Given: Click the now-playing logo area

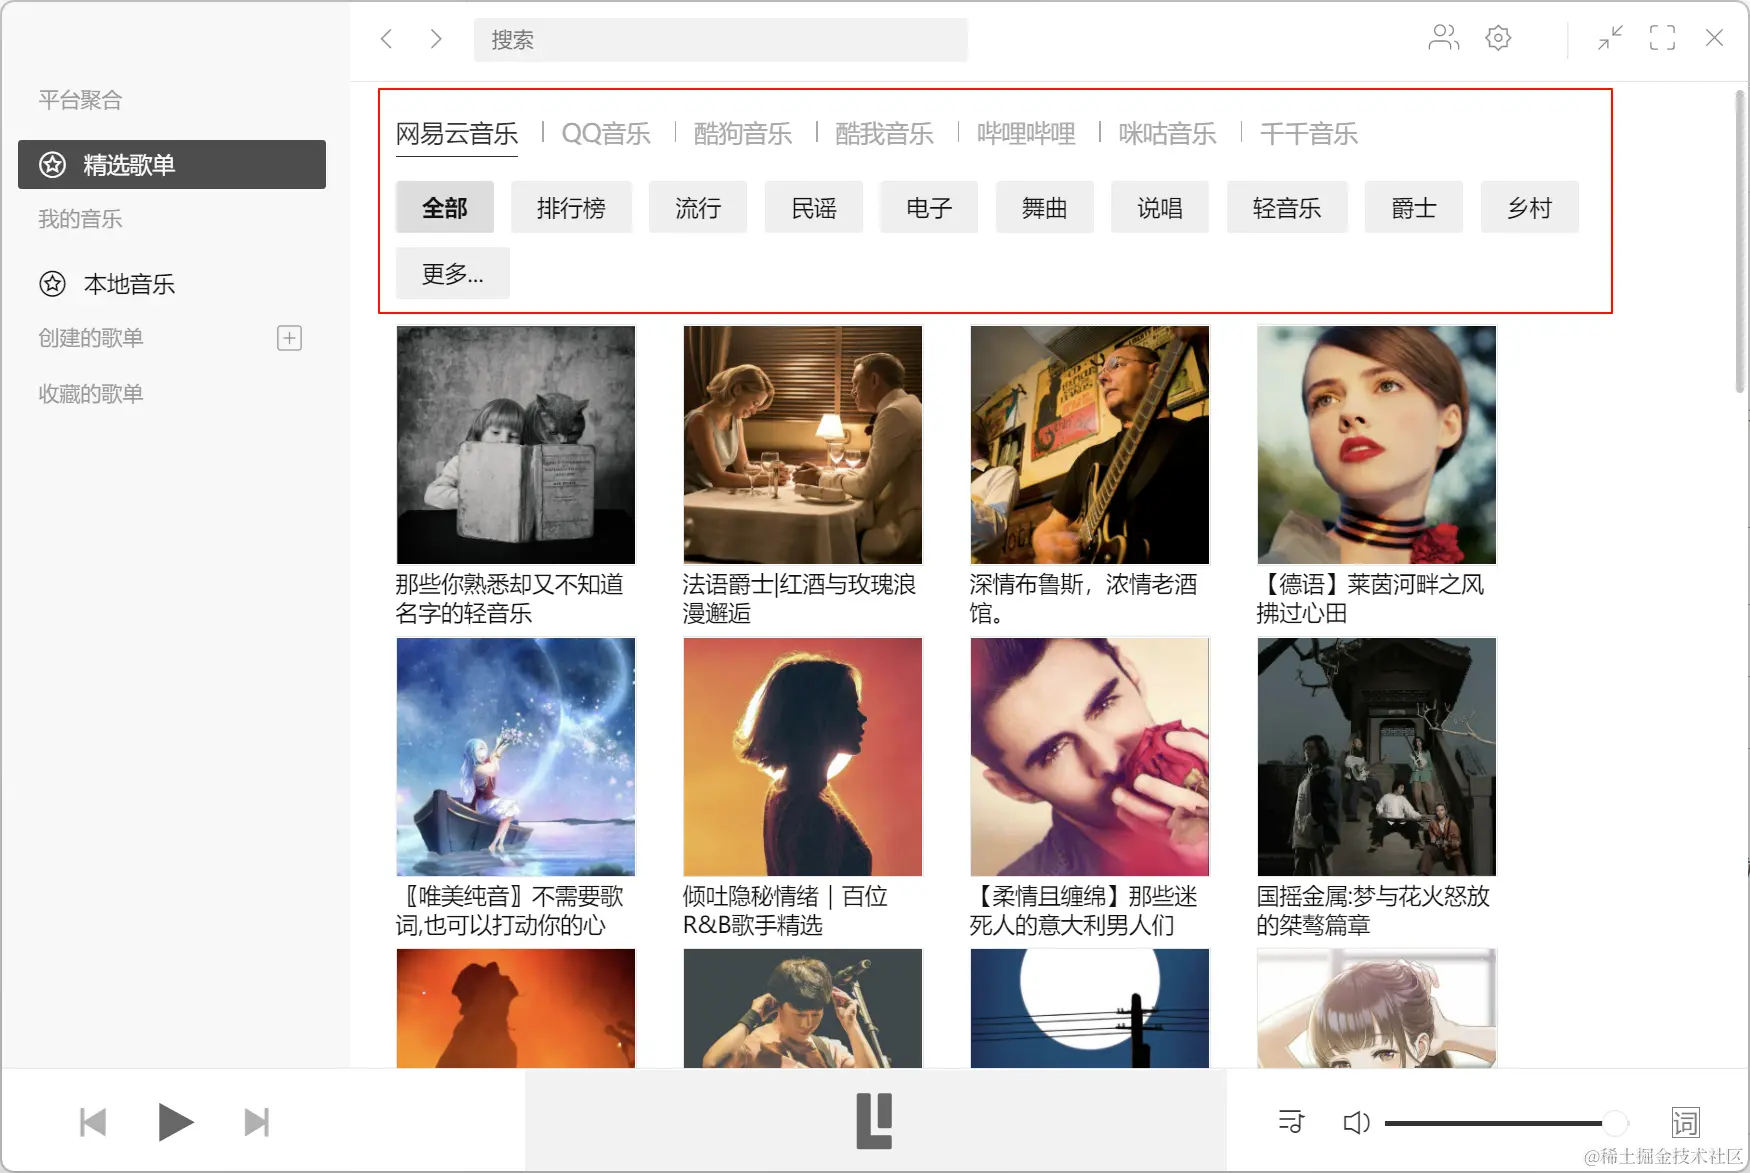Looking at the screenshot, I should click(x=875, y=1120).
